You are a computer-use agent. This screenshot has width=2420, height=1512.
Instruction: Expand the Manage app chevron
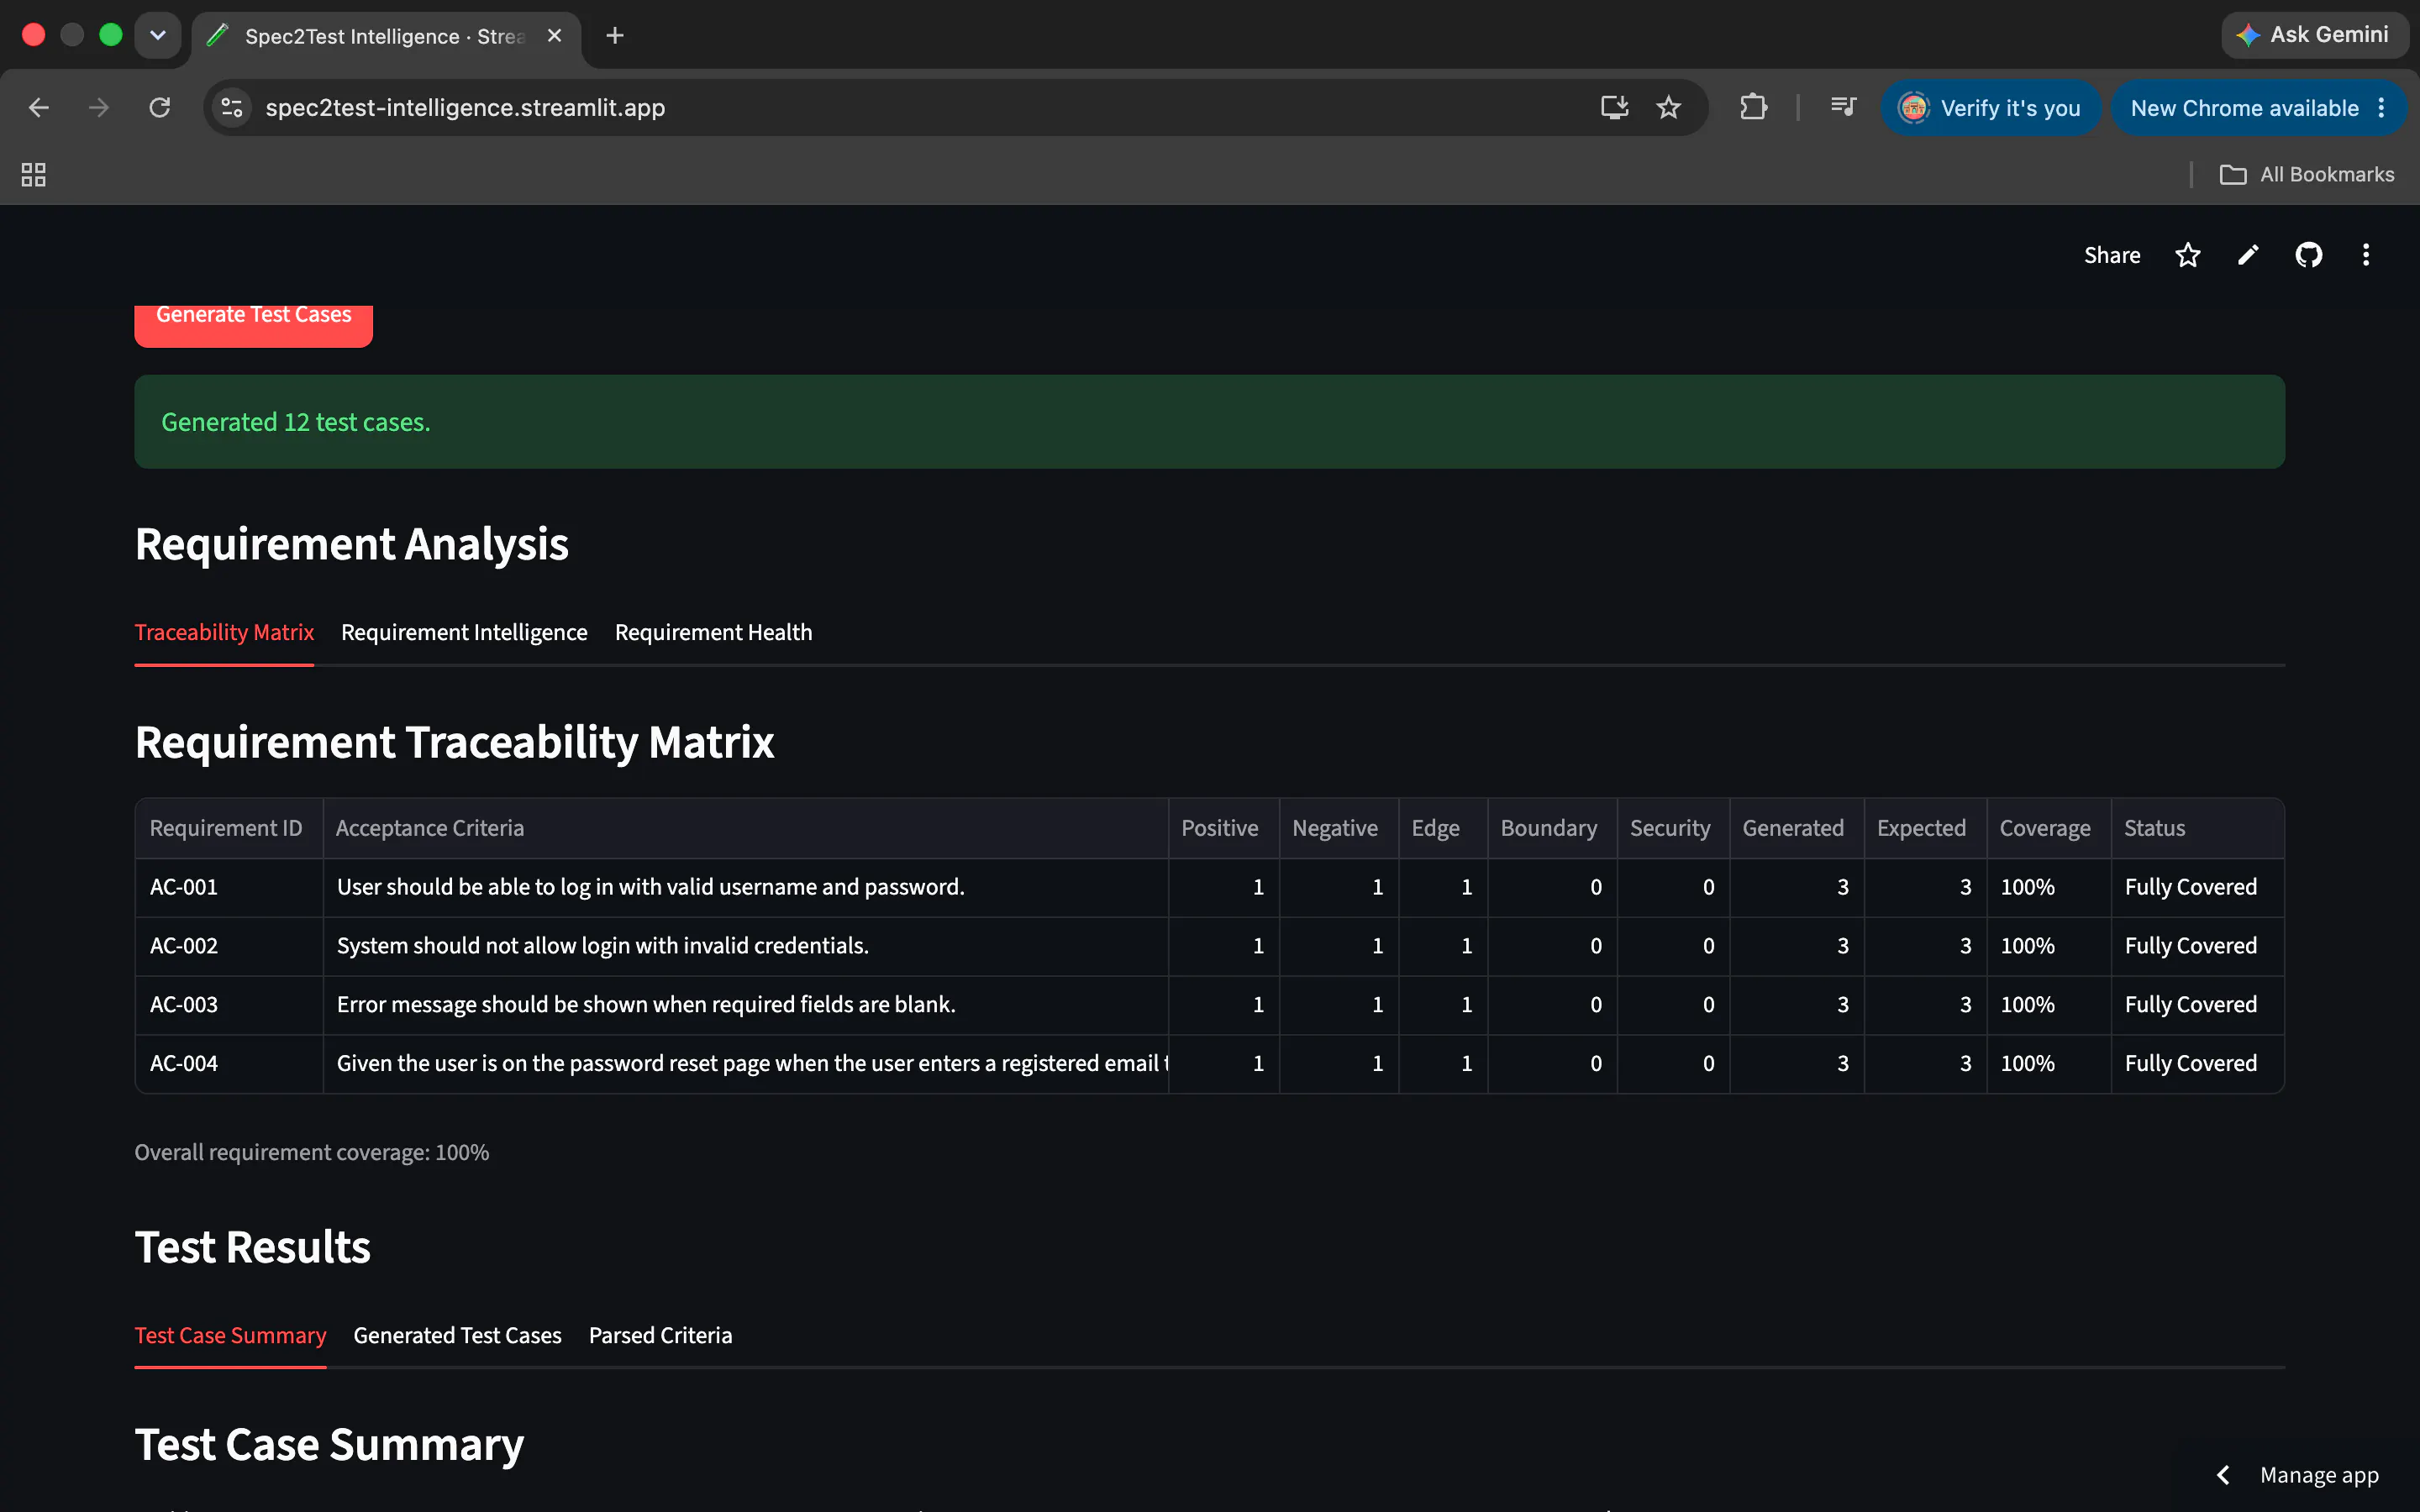[2223, 1475]
